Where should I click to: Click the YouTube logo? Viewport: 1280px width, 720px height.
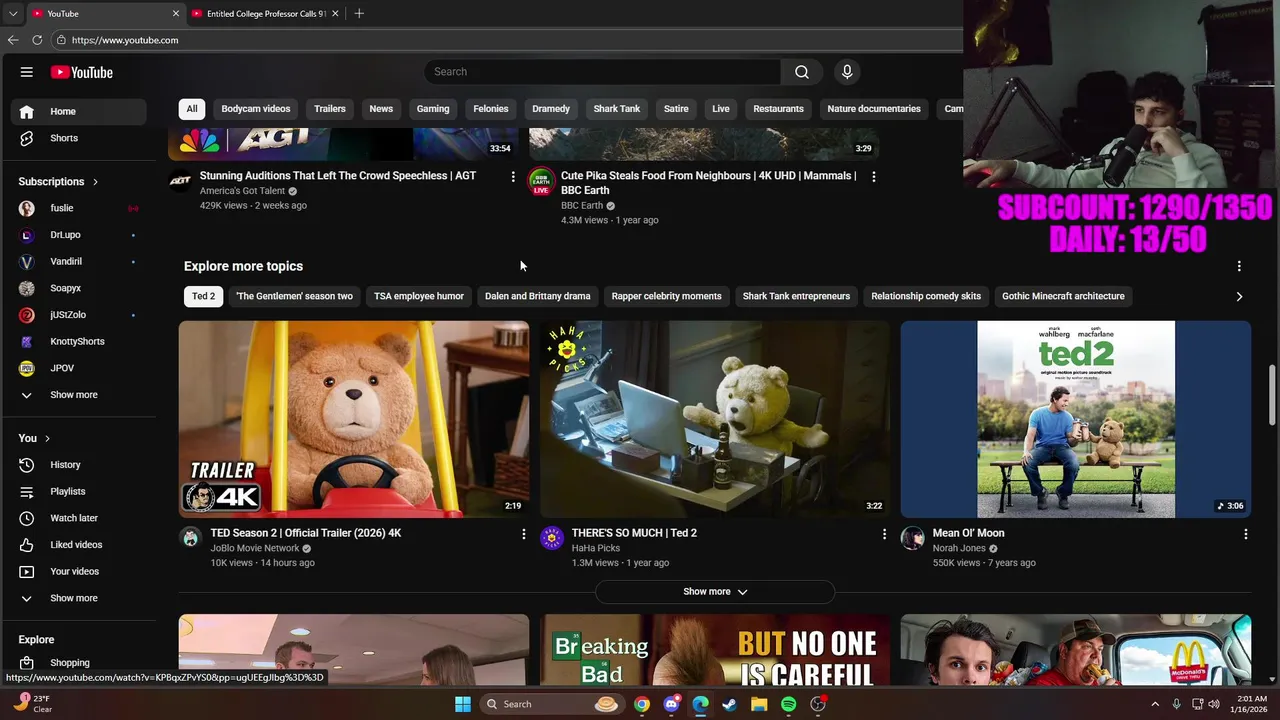[82, 72]
